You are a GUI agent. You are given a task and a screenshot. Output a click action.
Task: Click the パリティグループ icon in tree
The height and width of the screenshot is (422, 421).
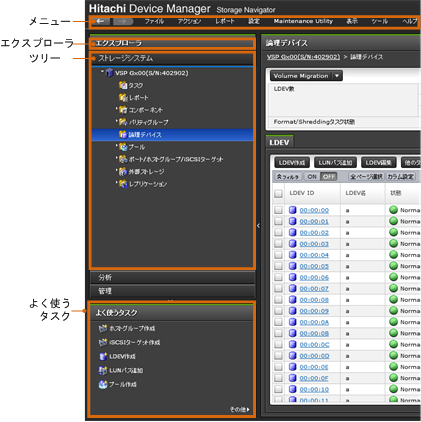point(123,122)
